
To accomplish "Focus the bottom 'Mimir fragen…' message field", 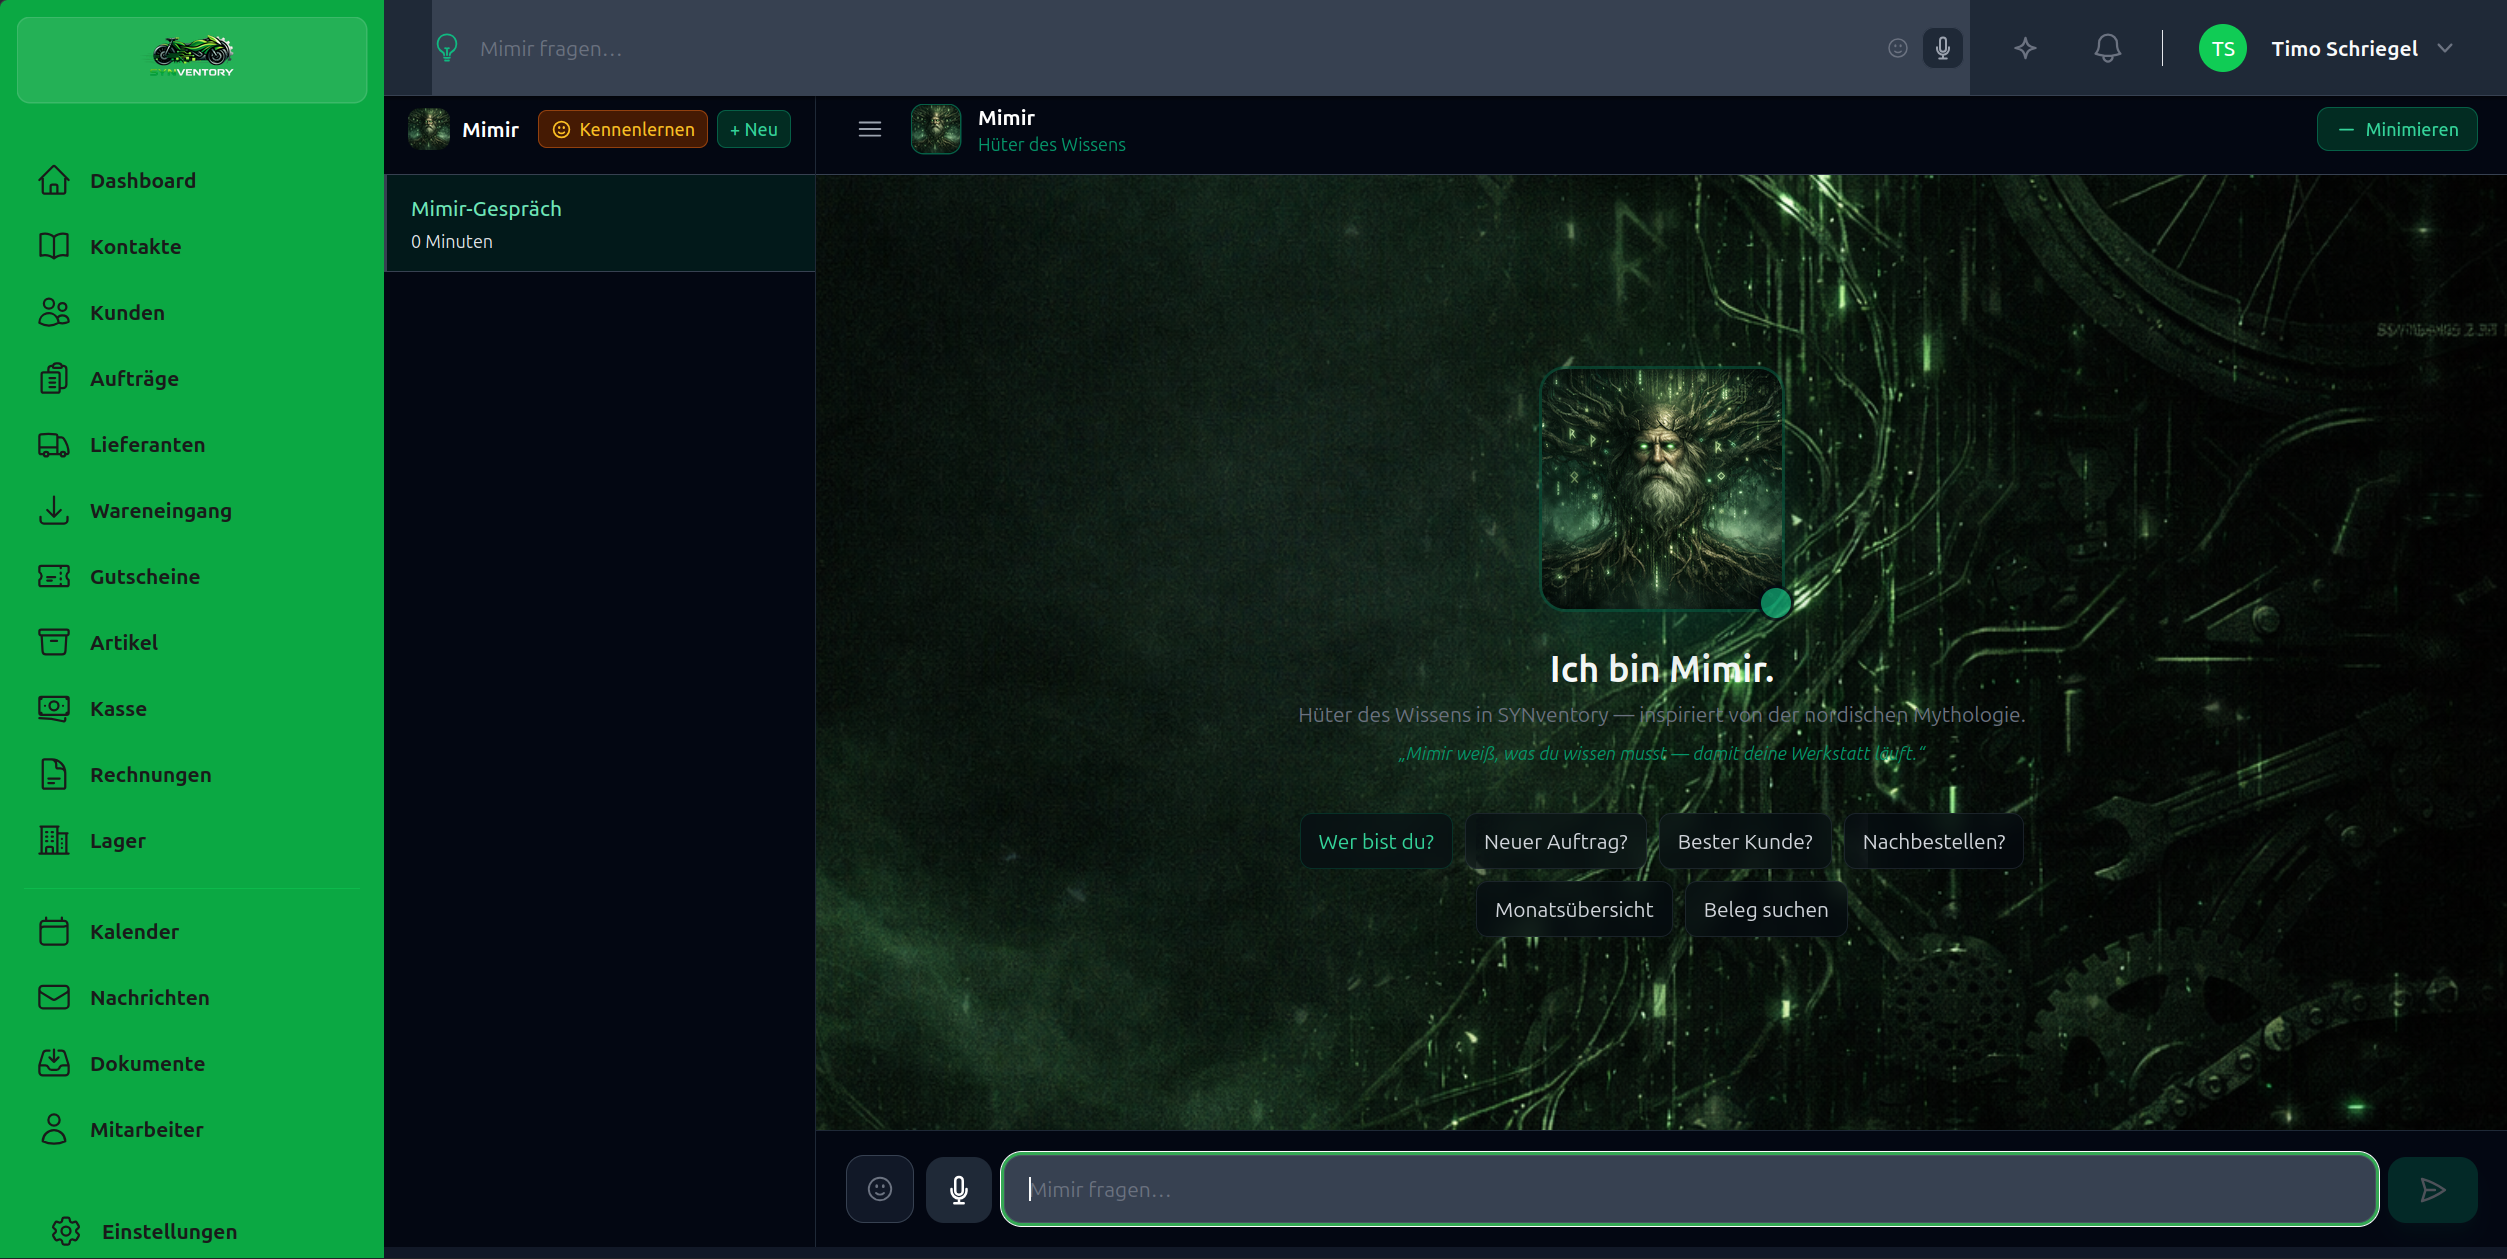I will [x=1689, y=1189].
